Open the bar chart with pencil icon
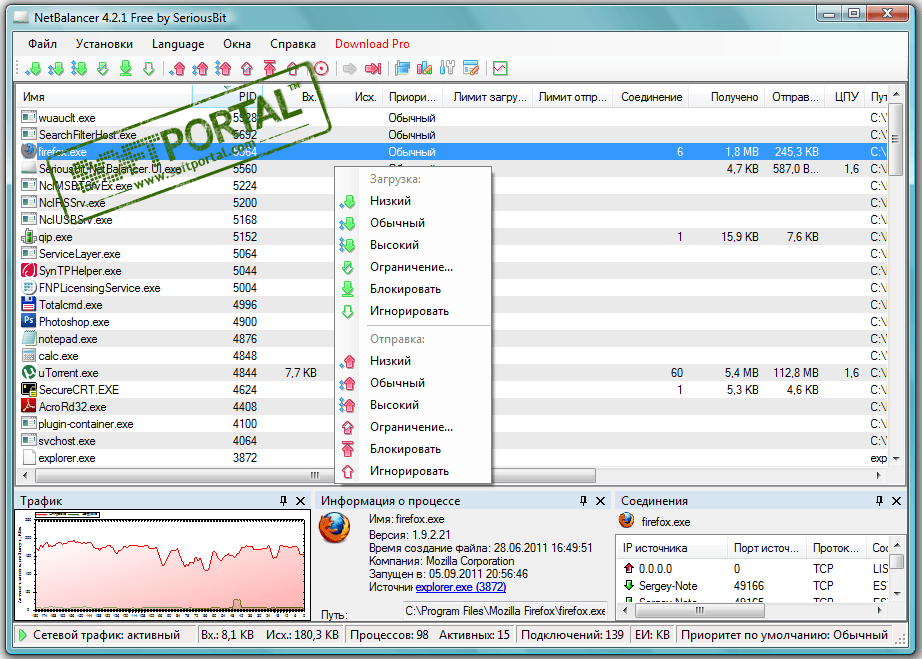This screenshot has width=922, height=659. 425,69
